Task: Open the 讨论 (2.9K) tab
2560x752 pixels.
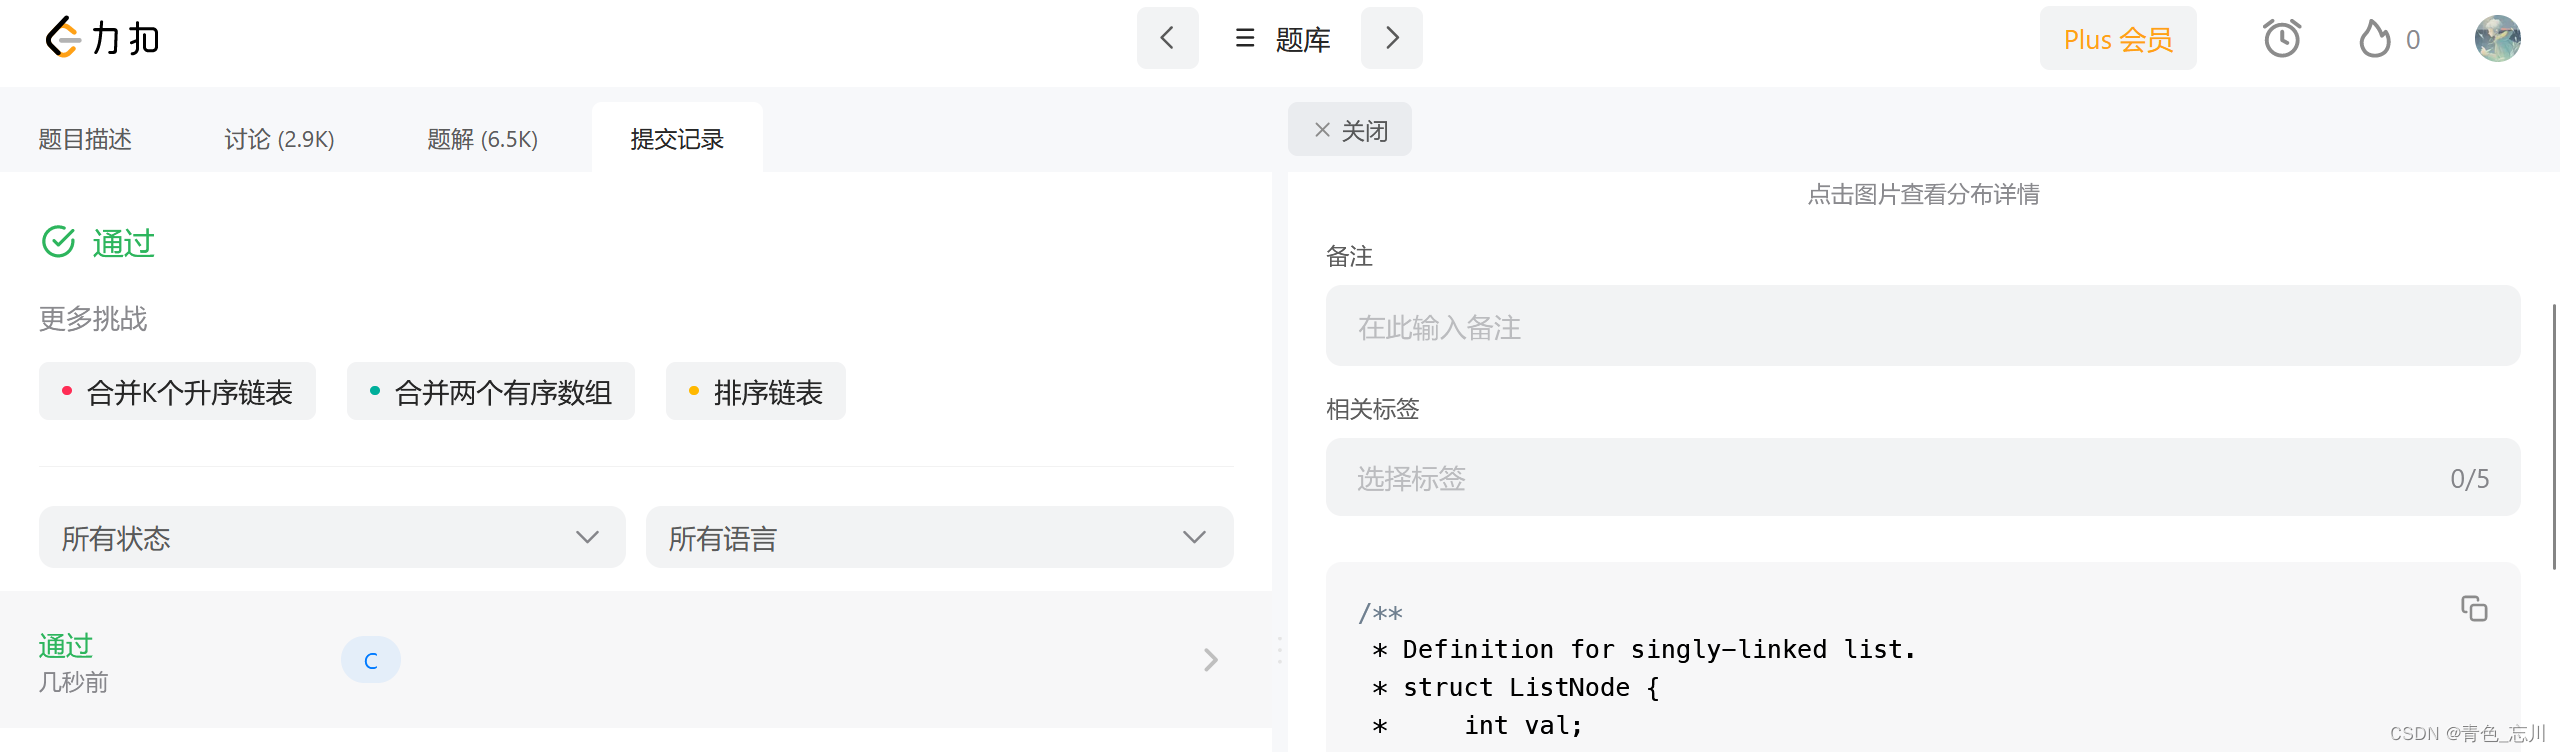Action: coord(279,139)
